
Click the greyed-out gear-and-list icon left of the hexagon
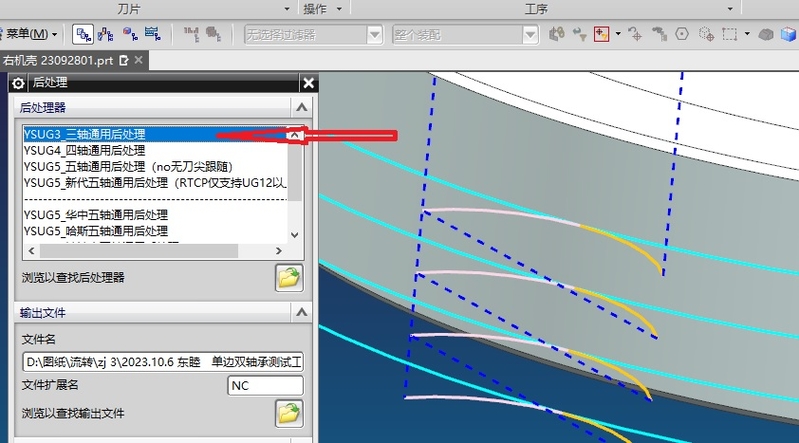click(659, 34)
